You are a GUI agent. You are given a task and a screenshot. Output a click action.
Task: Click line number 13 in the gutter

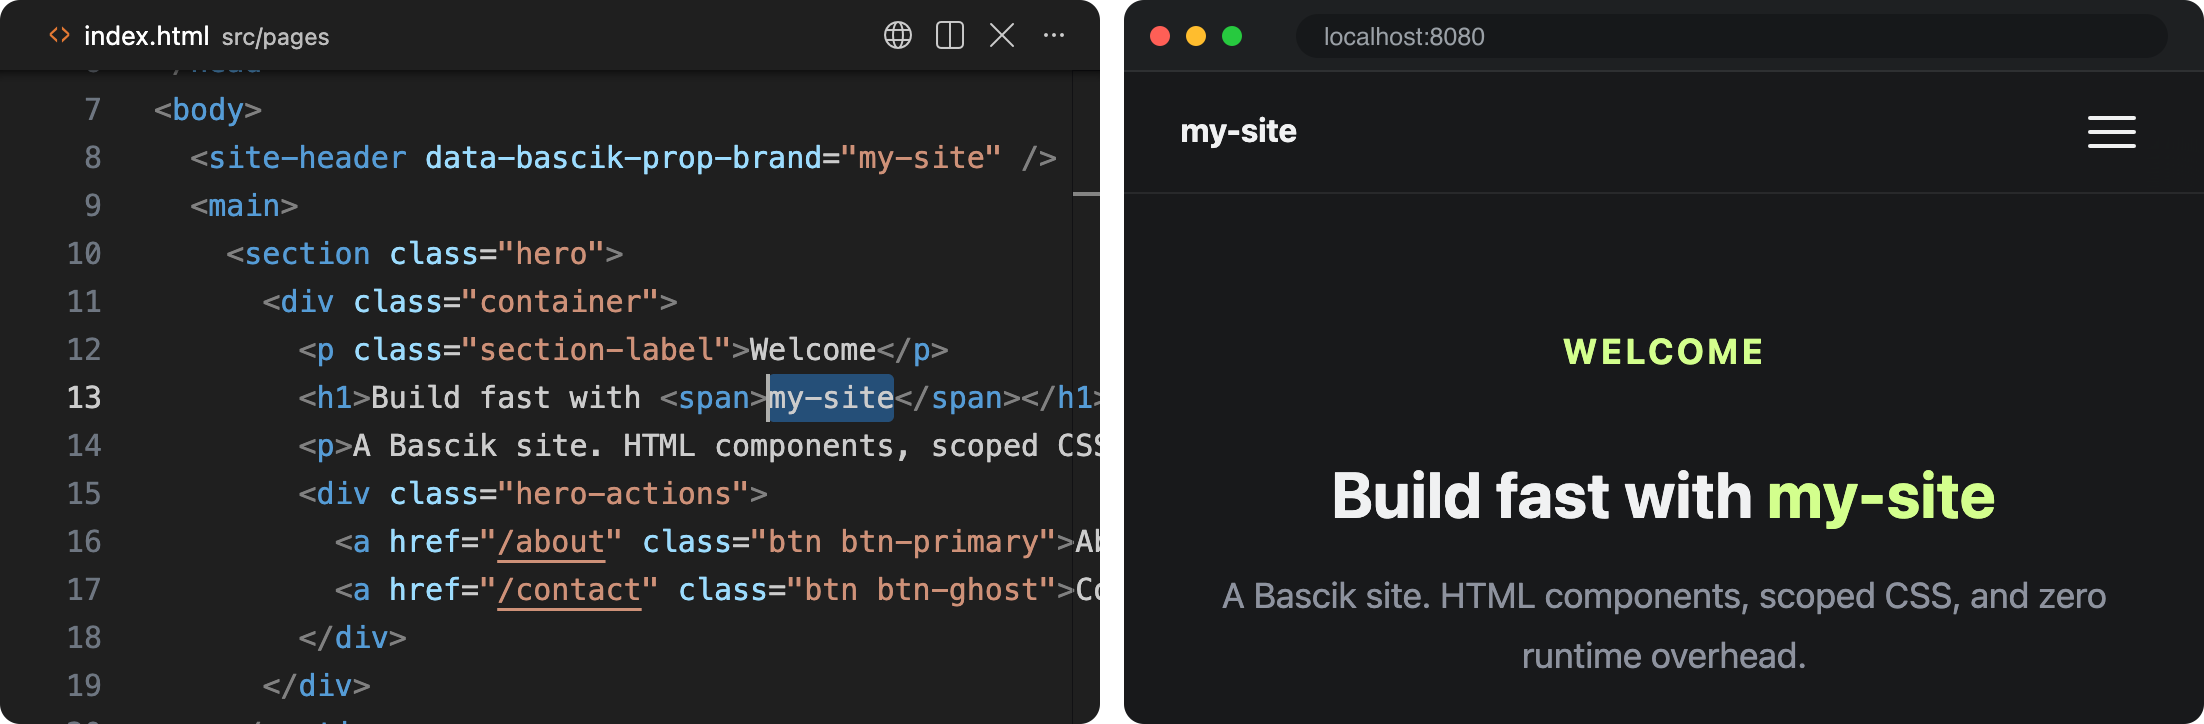pos(84,398)
